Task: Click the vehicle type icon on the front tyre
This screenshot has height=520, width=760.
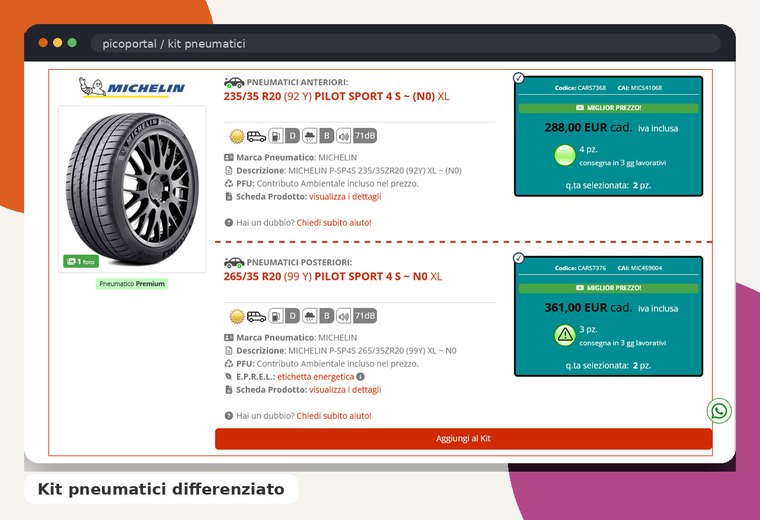Action: [256, 136]
